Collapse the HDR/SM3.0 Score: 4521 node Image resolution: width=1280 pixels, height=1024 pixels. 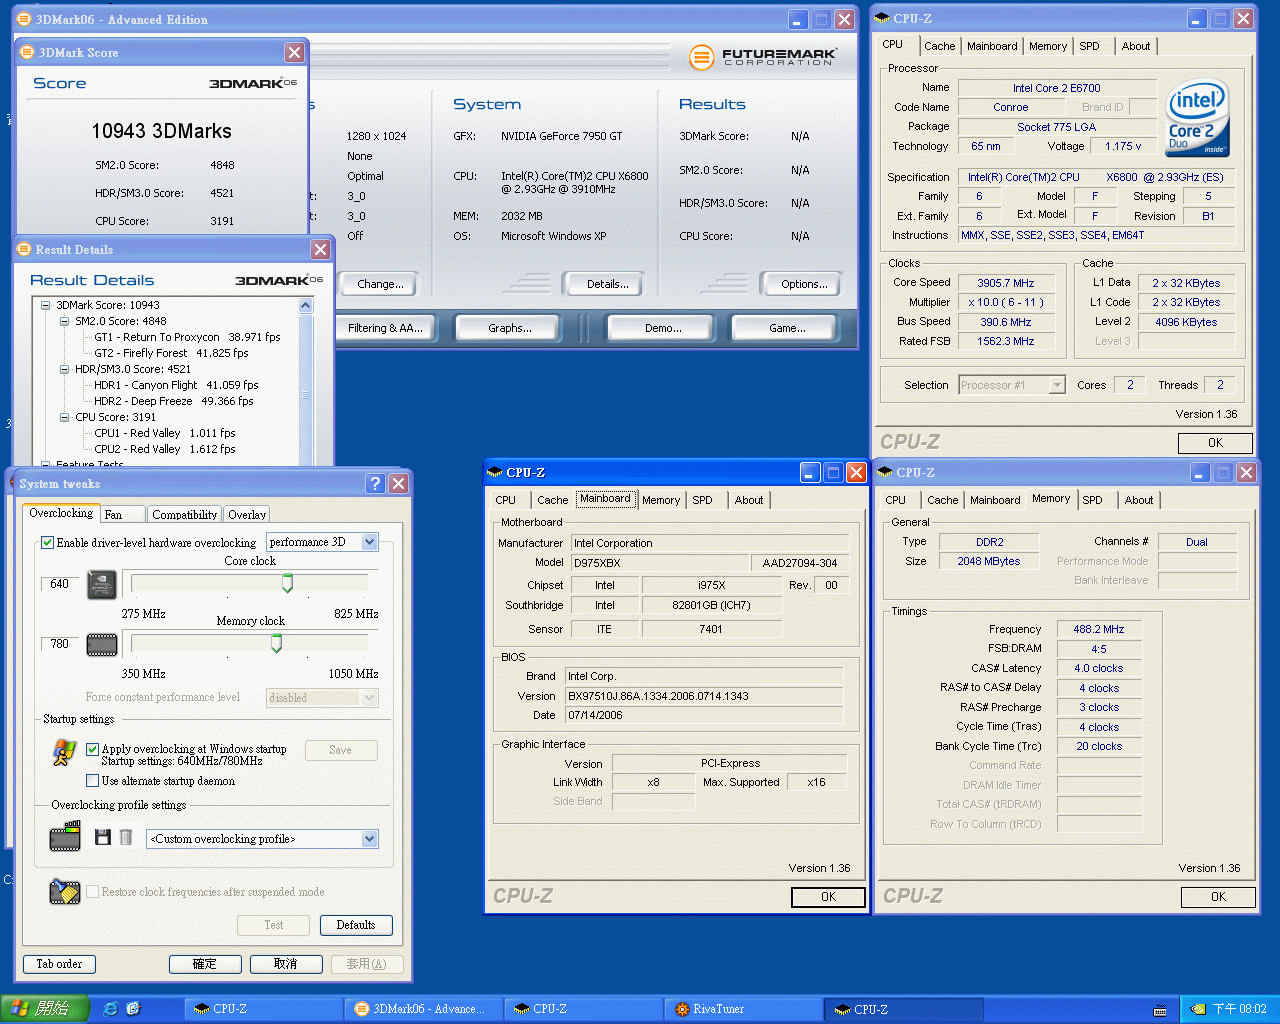pos(64,369)
